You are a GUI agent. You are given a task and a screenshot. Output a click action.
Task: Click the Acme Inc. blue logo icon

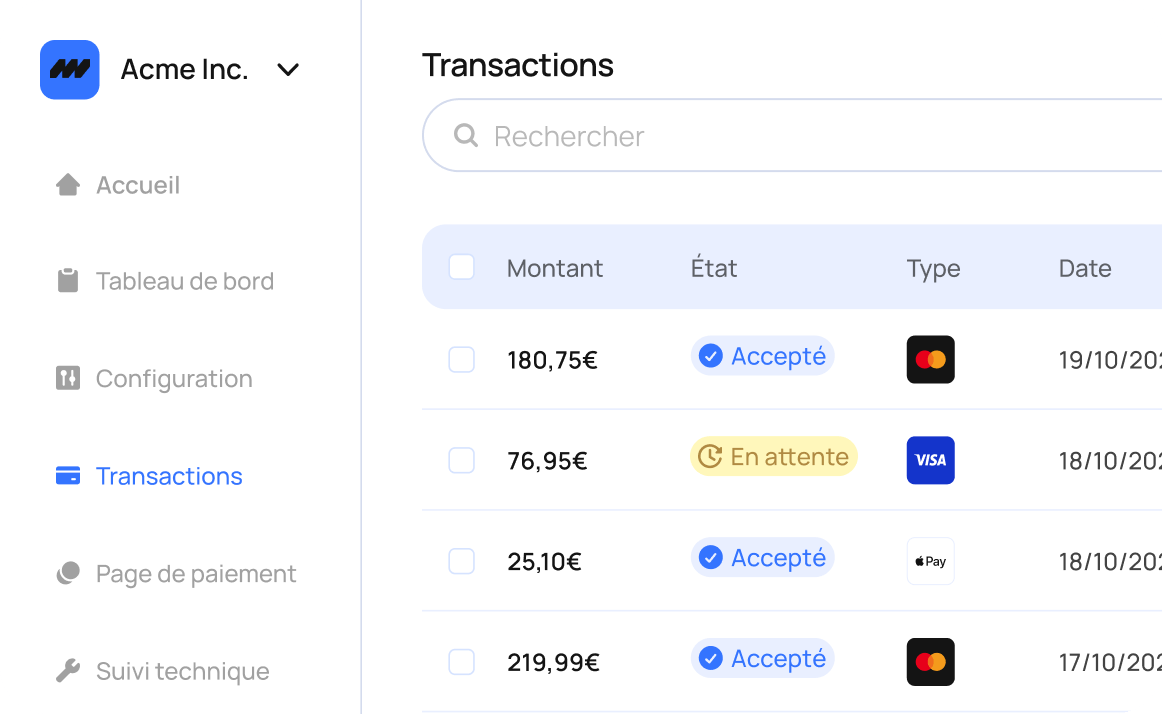[x=70, y=70]
